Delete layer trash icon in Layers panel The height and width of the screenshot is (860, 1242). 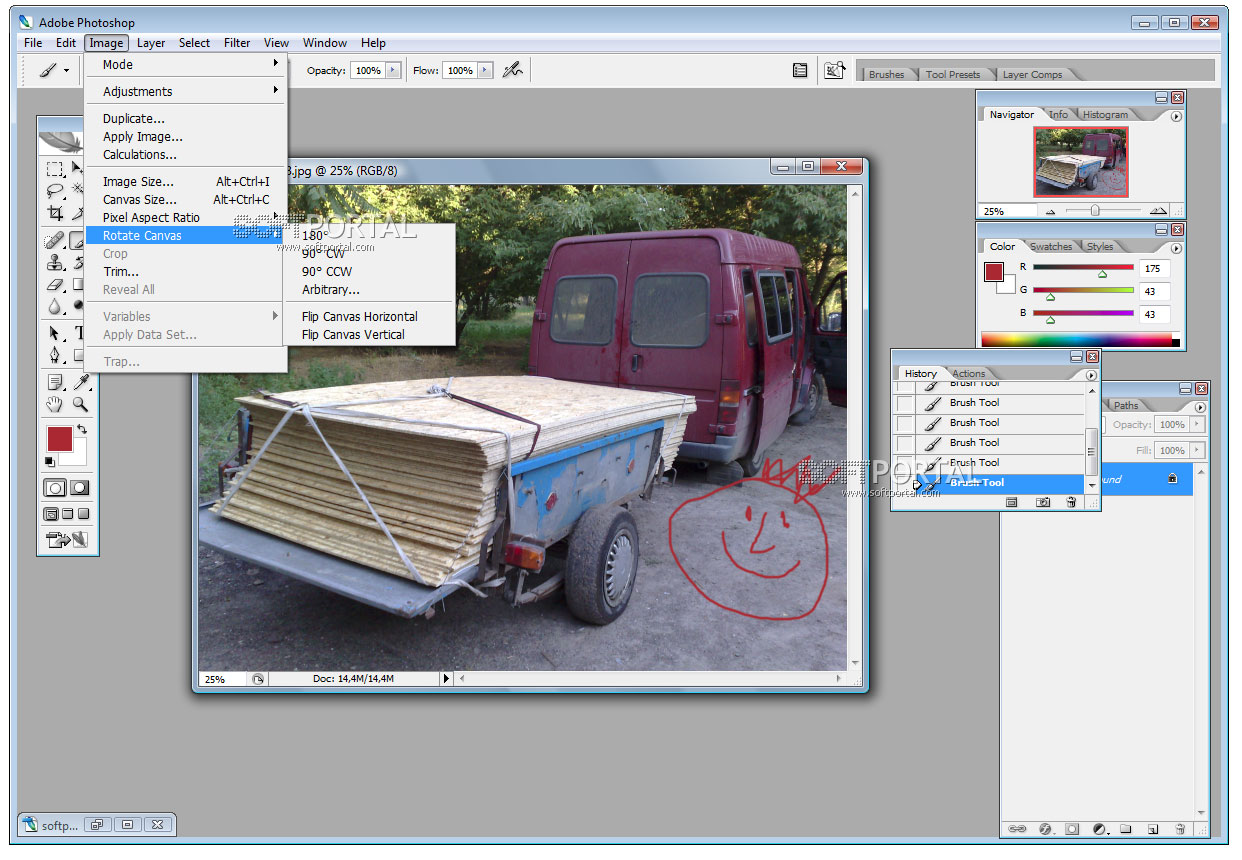click(1180, 829)
